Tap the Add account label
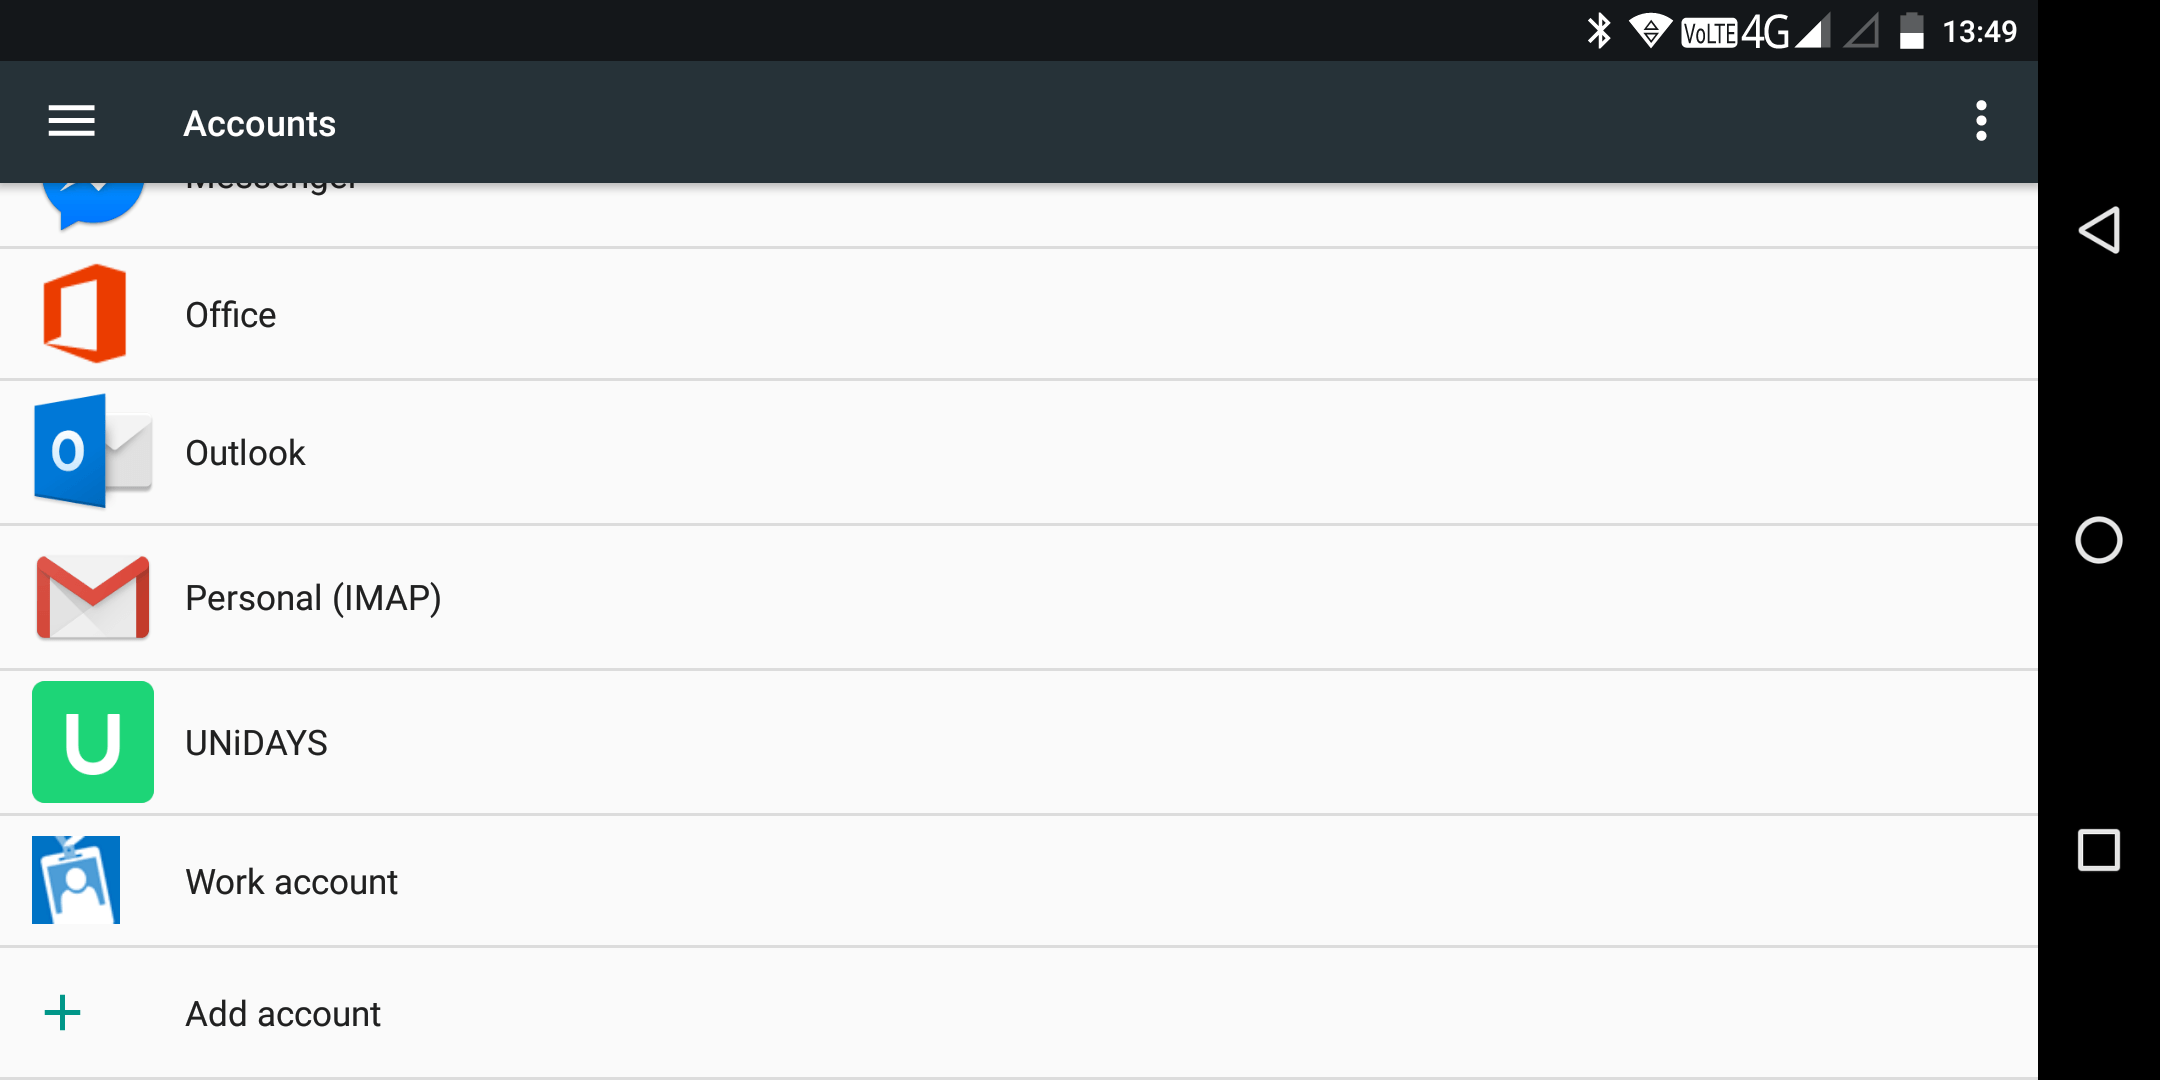The width and height of the screenshot is (2160, 1080). (283, 1014)
